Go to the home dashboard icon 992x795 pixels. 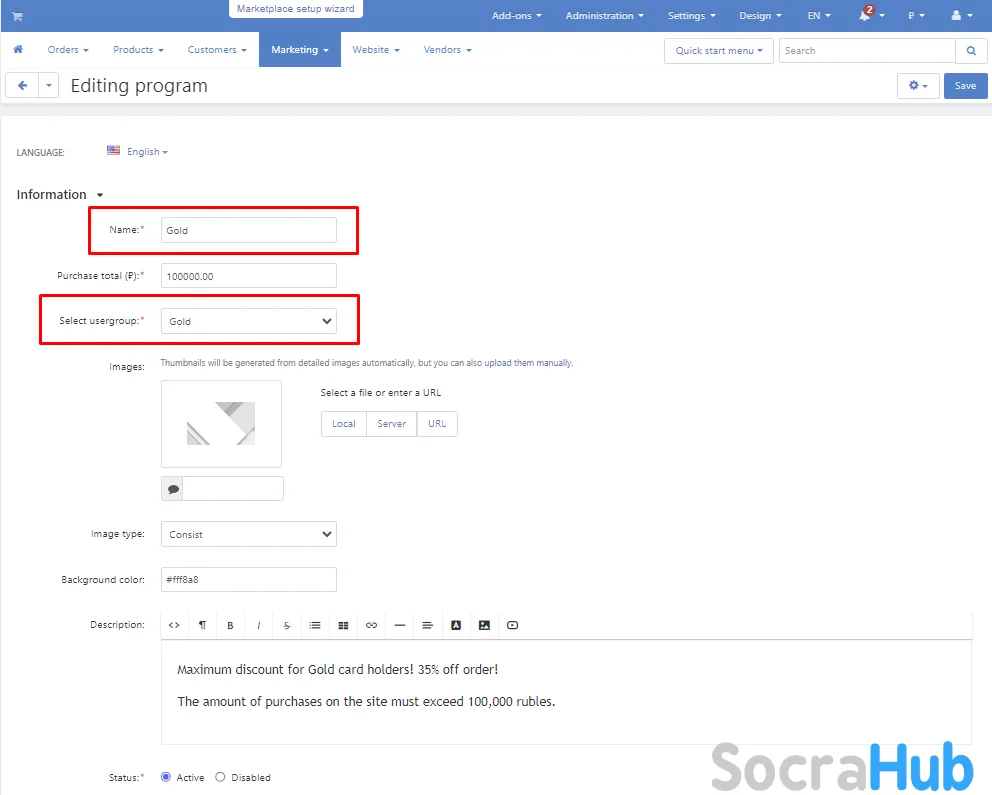tap(18, 49)
